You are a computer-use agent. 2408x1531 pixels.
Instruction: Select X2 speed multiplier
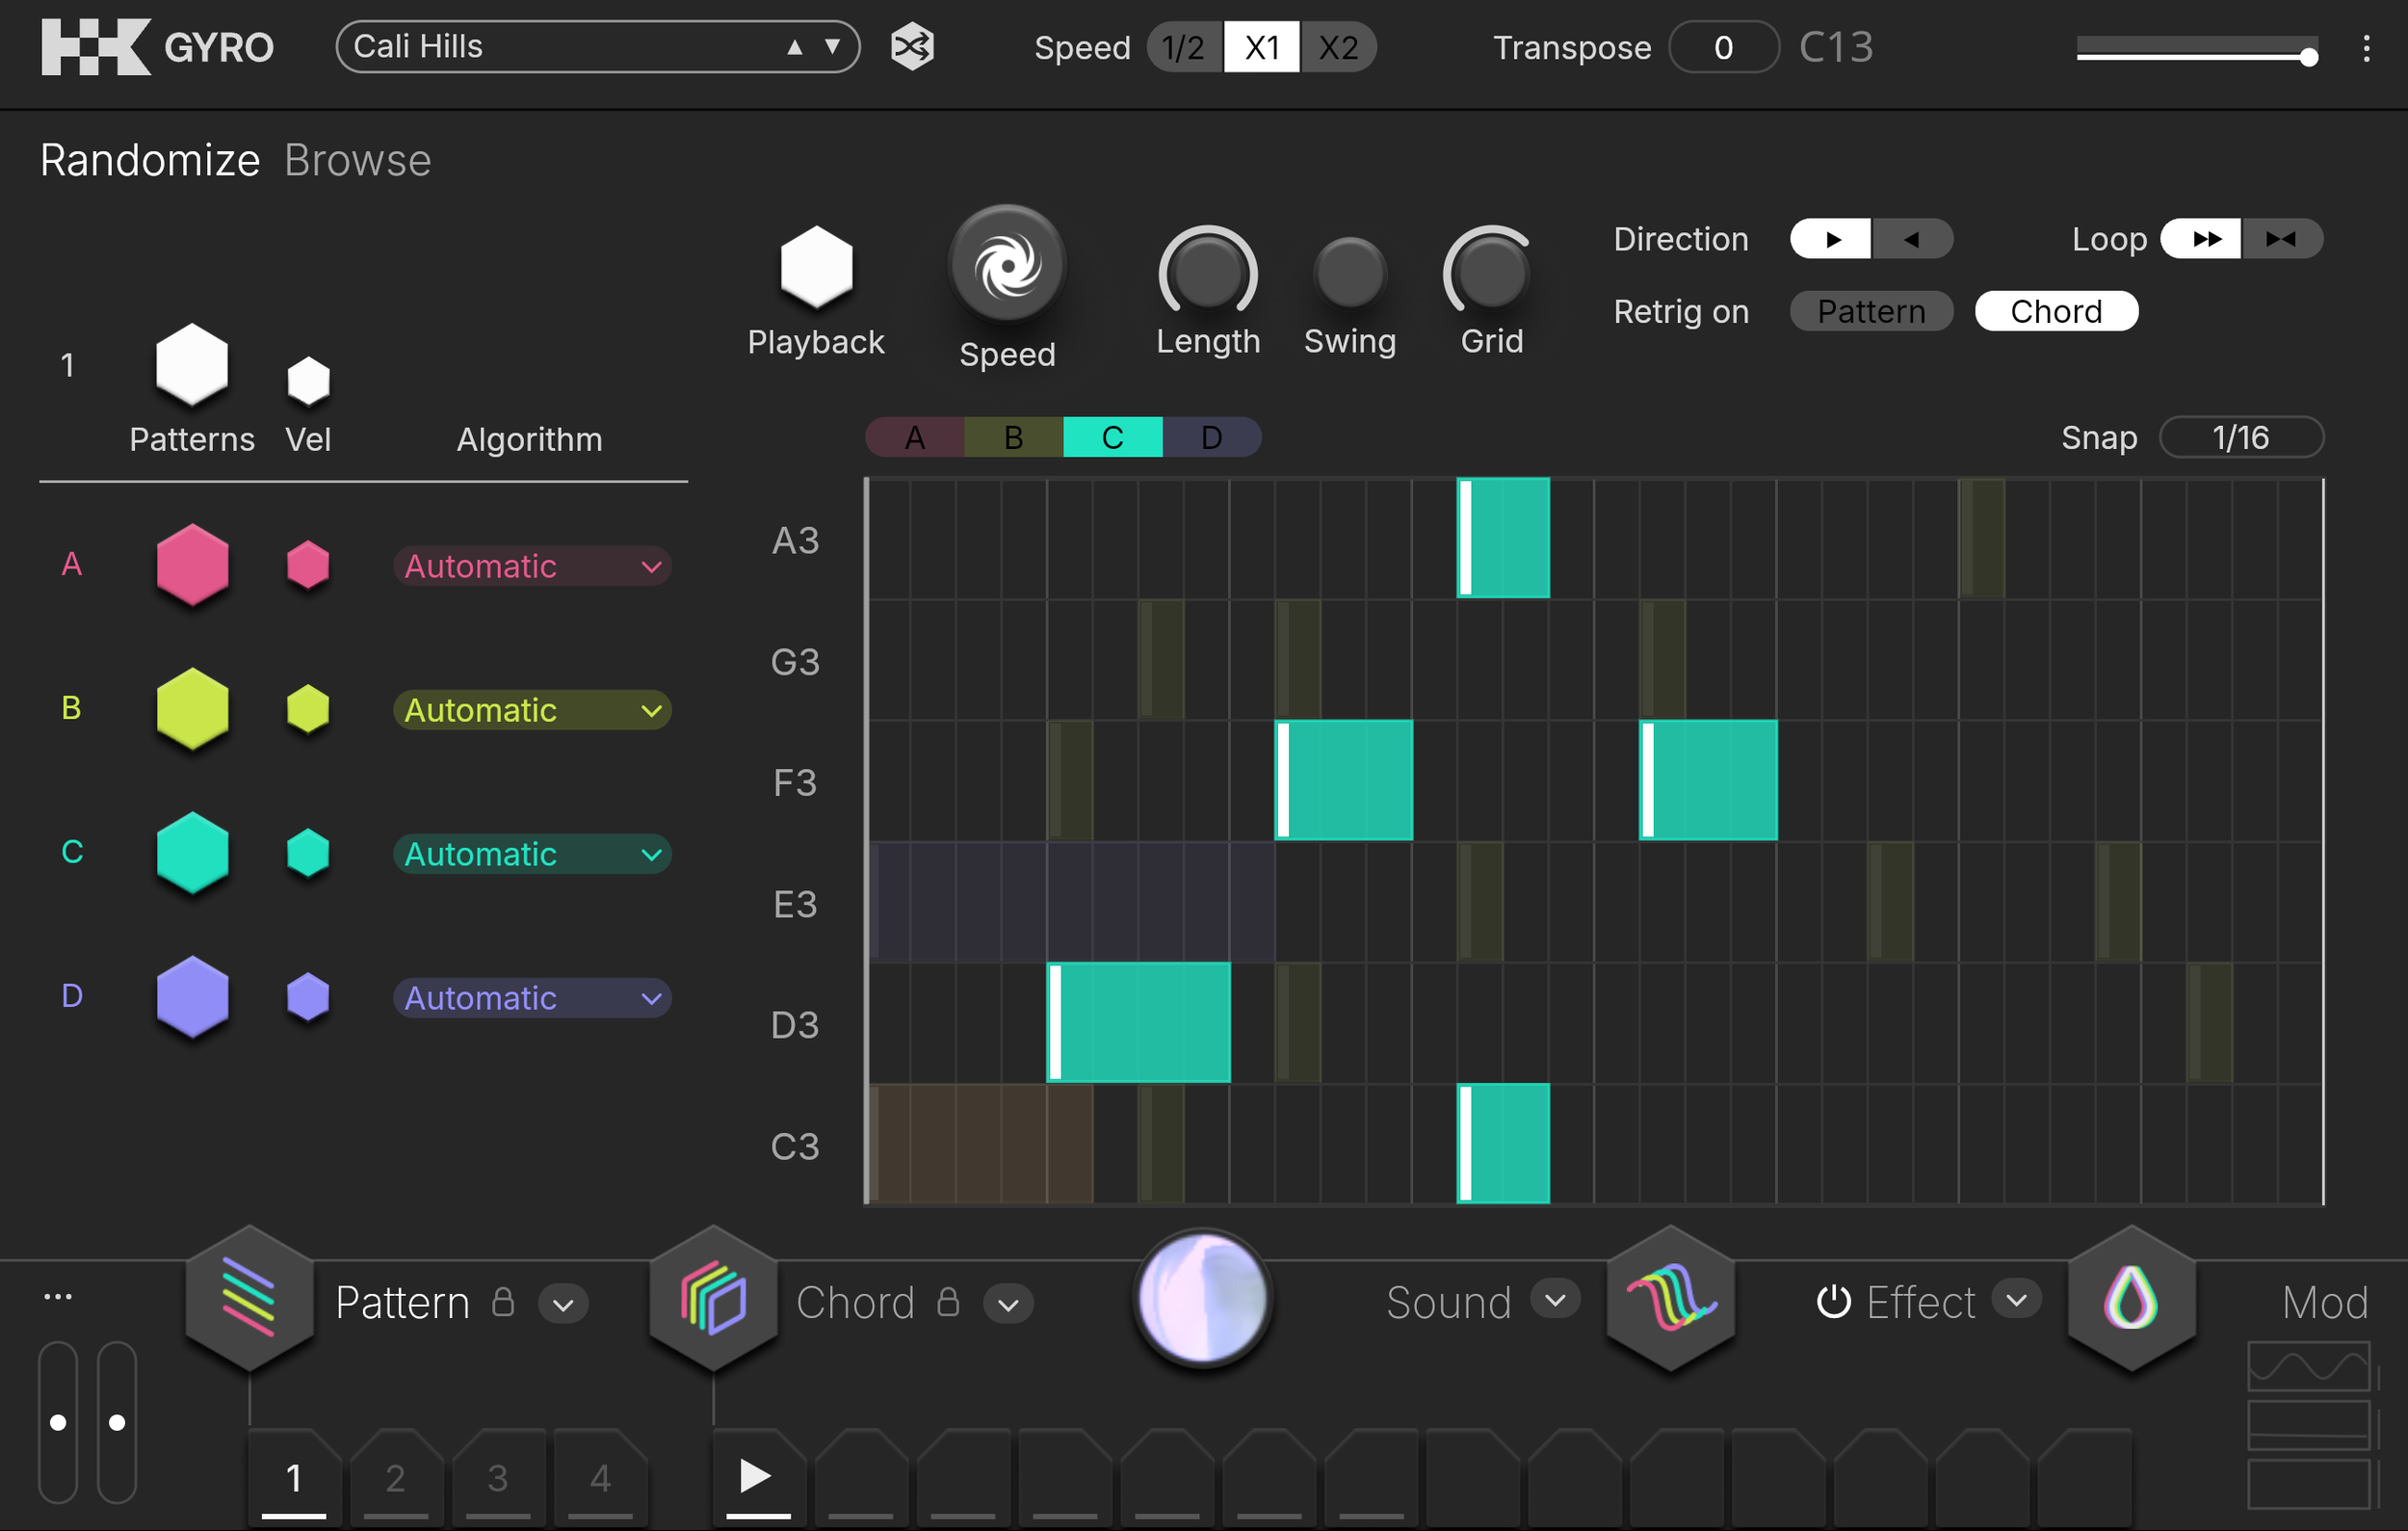click(1337, 47)
